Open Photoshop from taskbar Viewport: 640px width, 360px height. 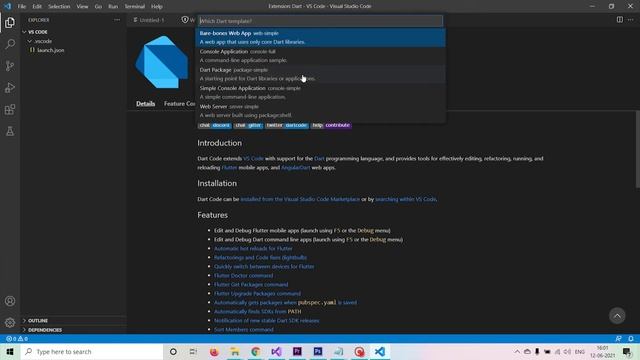[x=318, y=351]
